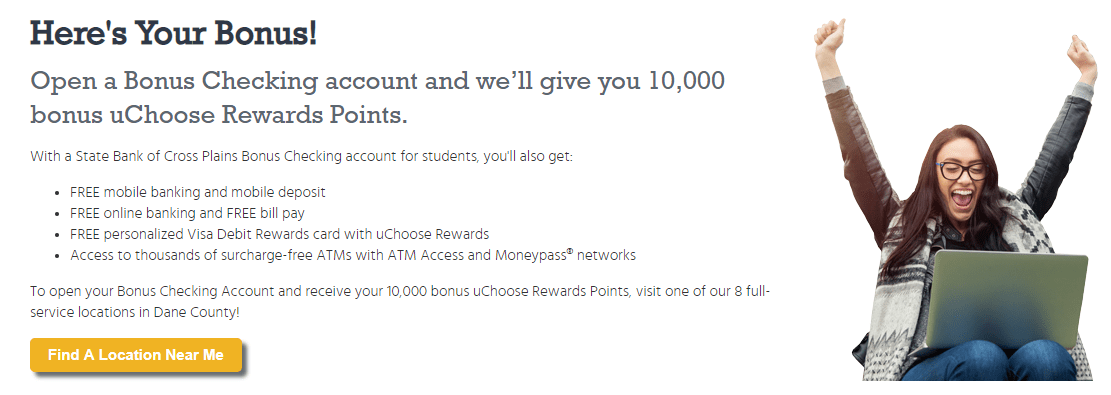
Task: Click the Find A Location Near Me button
Action: (x=136, y=355)
